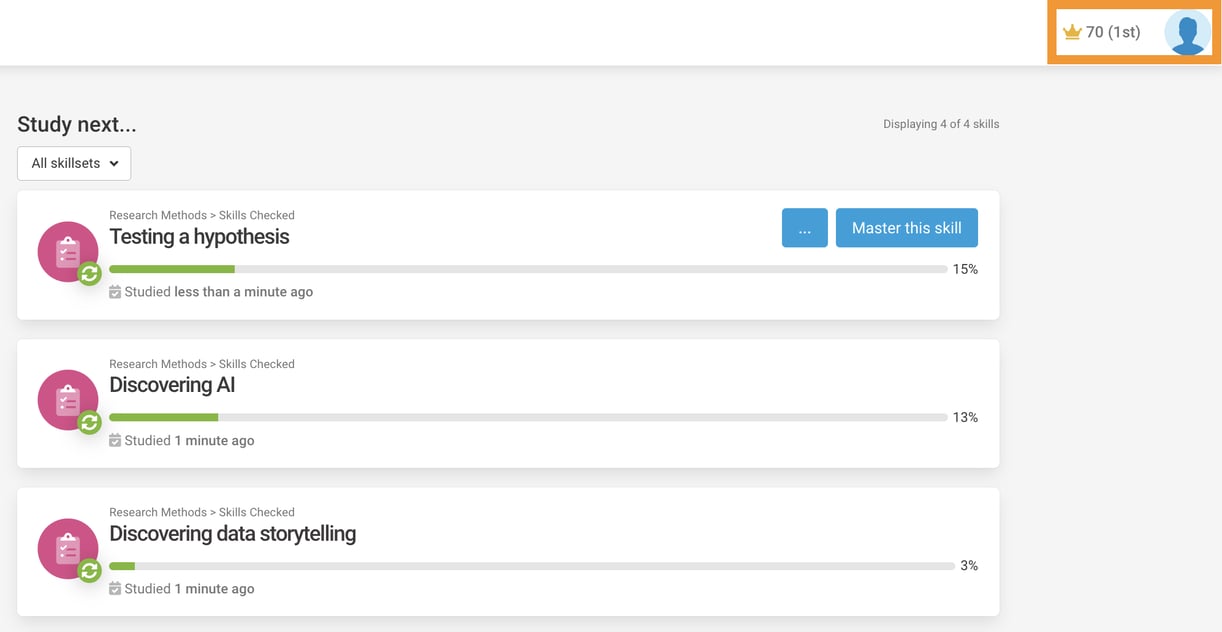Open the three-dots more options button

click(x=804, y=228)
